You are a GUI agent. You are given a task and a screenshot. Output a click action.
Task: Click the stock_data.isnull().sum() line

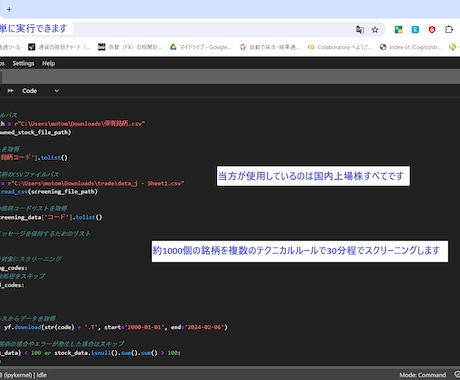pyautogui.click(x=90, y=353)
